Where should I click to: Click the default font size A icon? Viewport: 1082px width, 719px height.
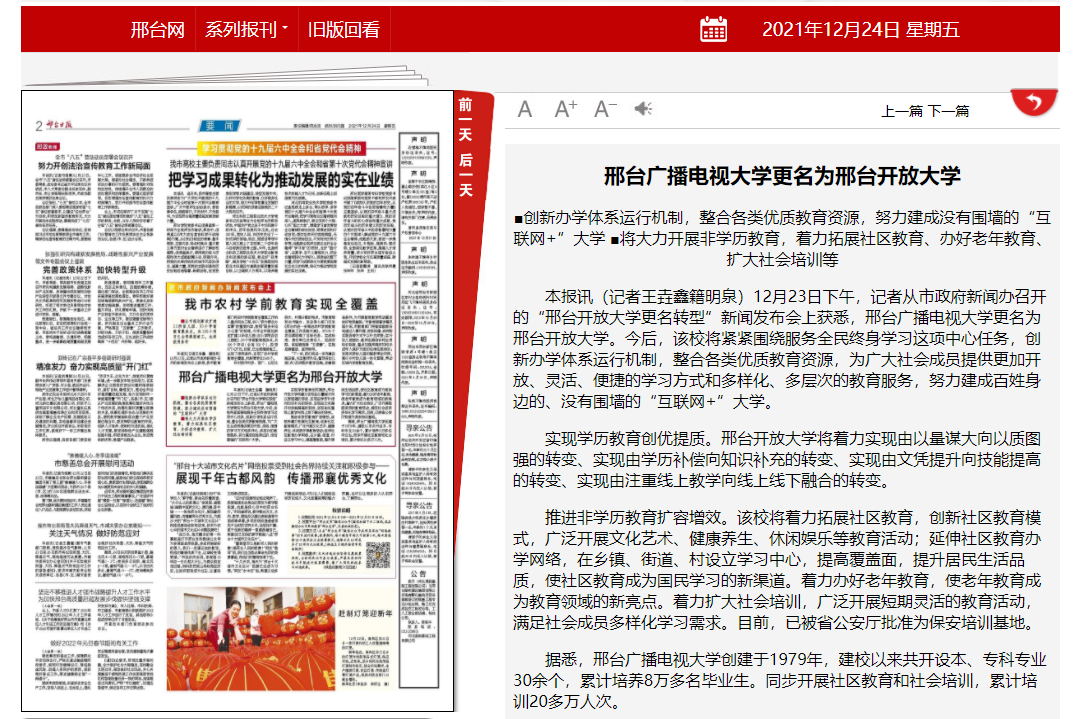pos(525,109)
